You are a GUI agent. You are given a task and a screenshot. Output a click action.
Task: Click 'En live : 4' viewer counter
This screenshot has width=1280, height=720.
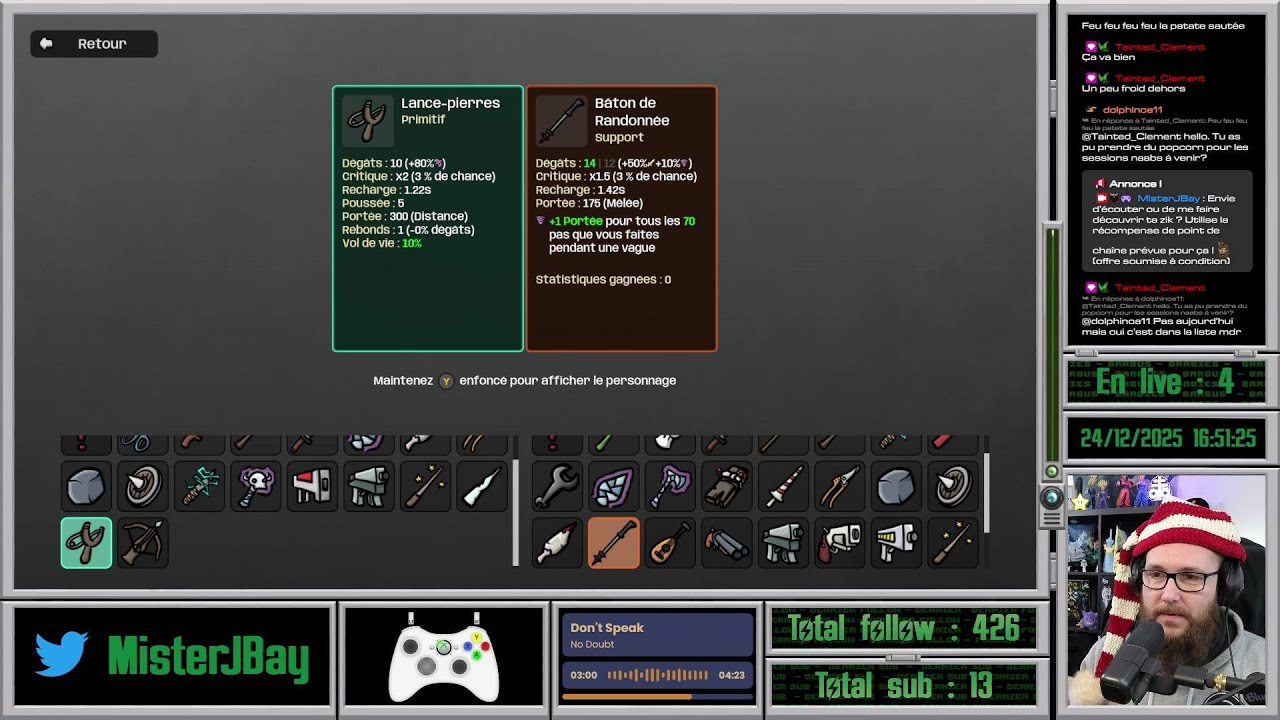point(1164,381)
